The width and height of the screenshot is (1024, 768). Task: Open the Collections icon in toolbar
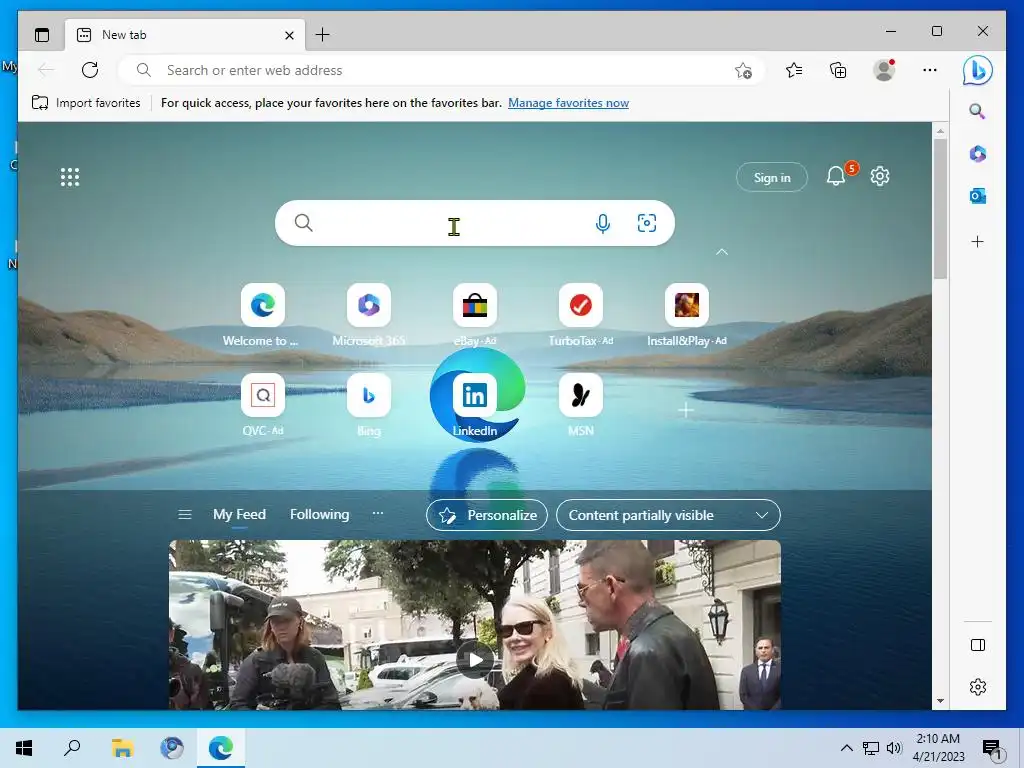[838, 70]
